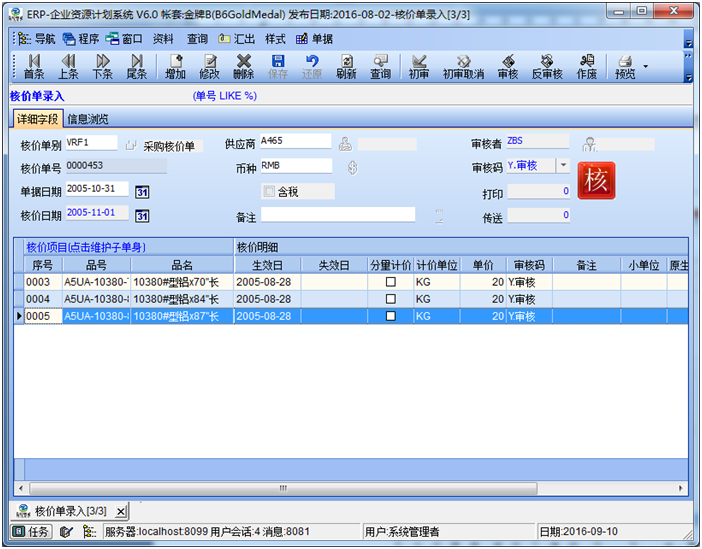Open calendar for 单据日期
The image size is (702, 549).
point(142,192)
